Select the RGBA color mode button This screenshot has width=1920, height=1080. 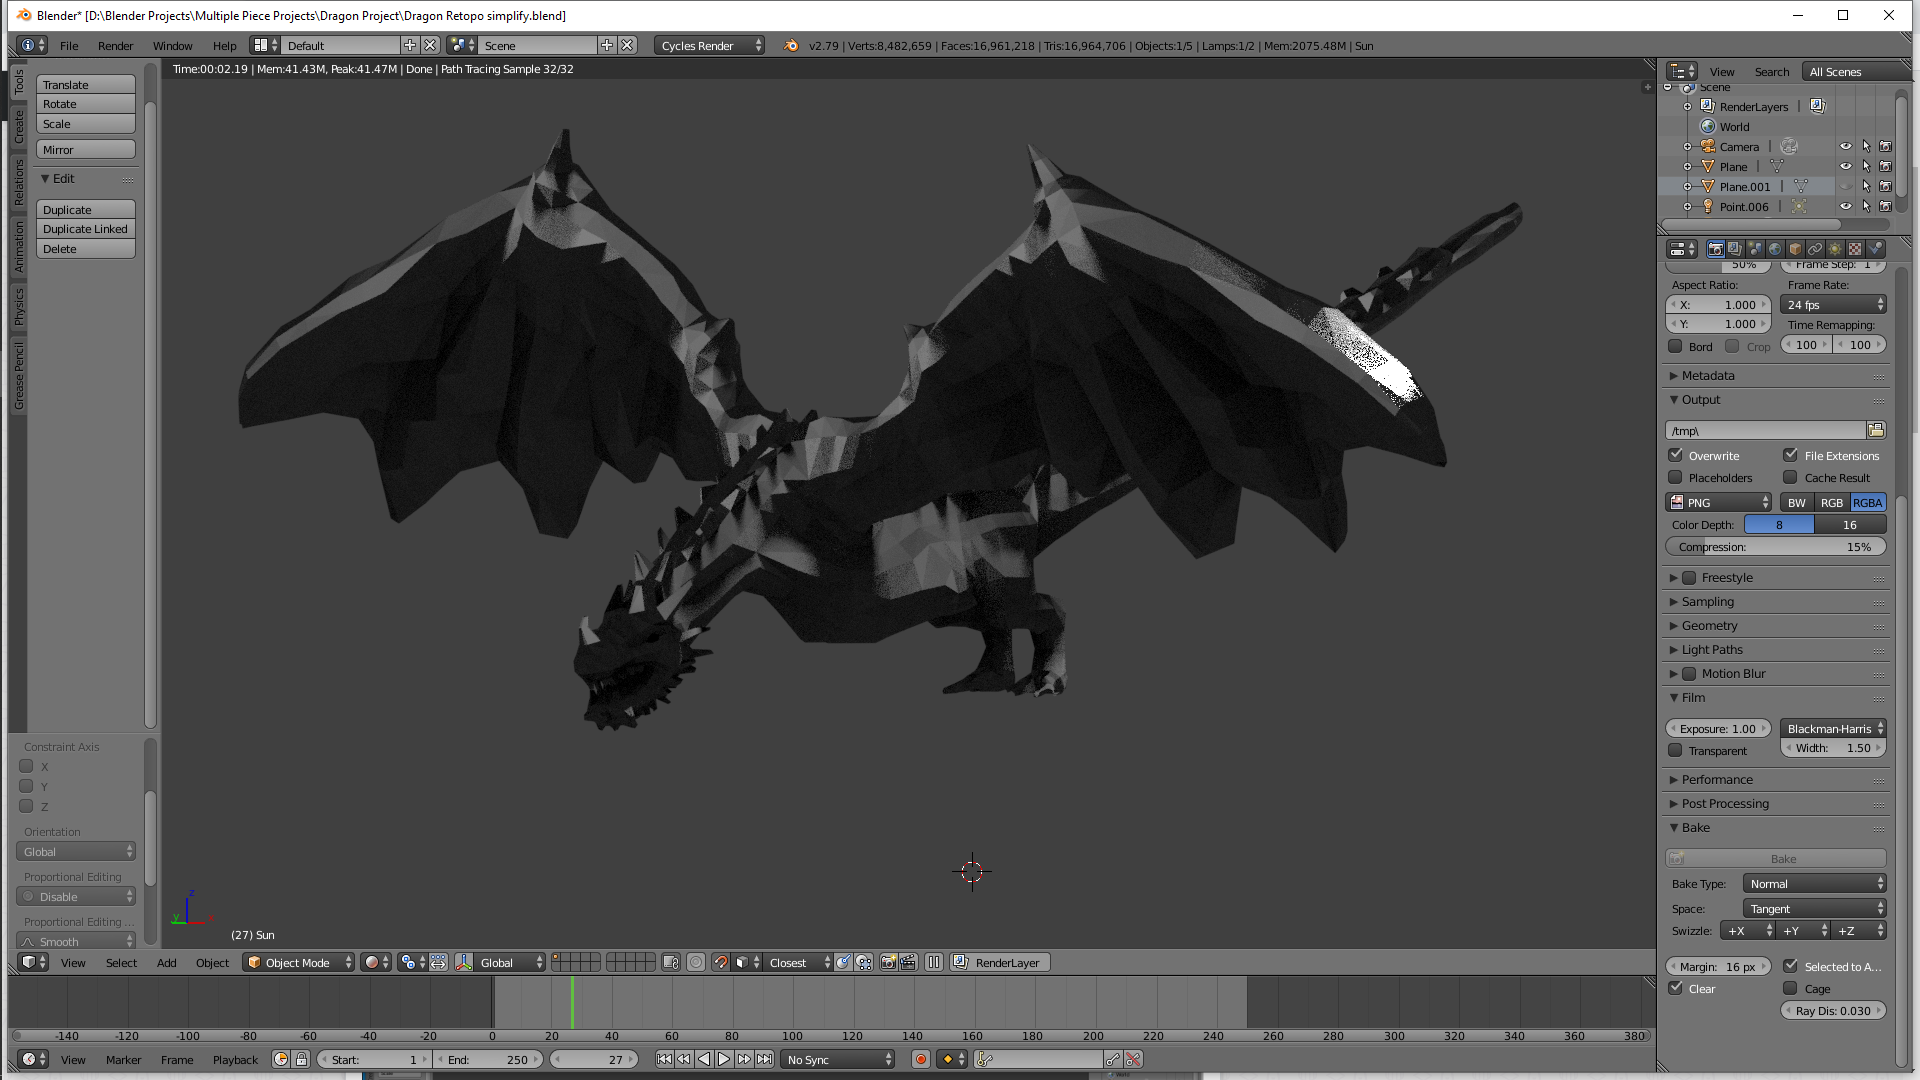coord(1867,502)
